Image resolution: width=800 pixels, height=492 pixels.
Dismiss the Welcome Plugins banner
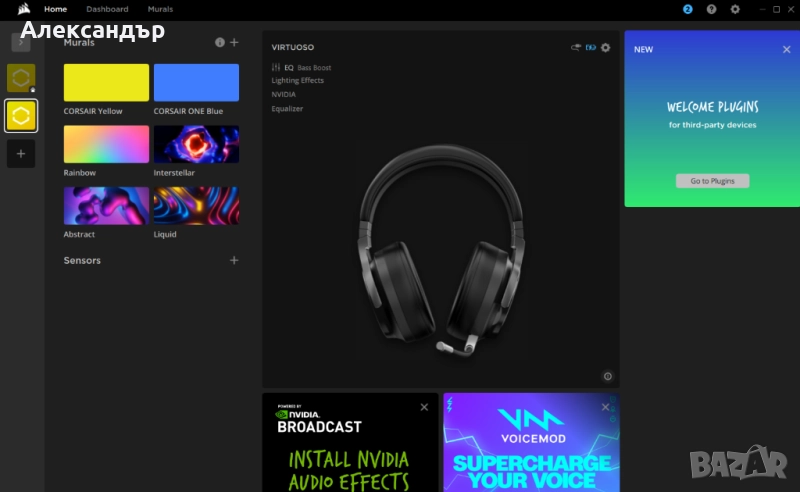point(786,49)
